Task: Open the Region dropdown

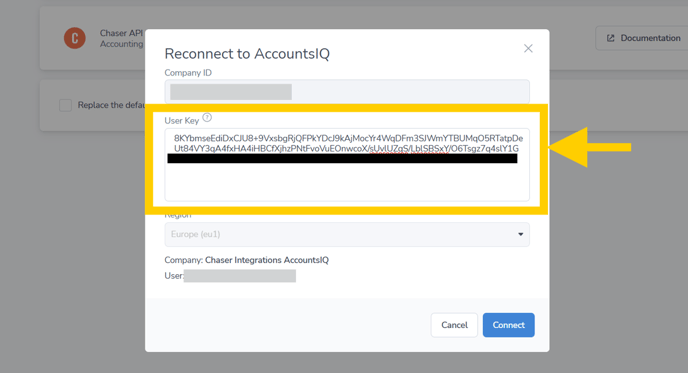Action: [347, 234]
